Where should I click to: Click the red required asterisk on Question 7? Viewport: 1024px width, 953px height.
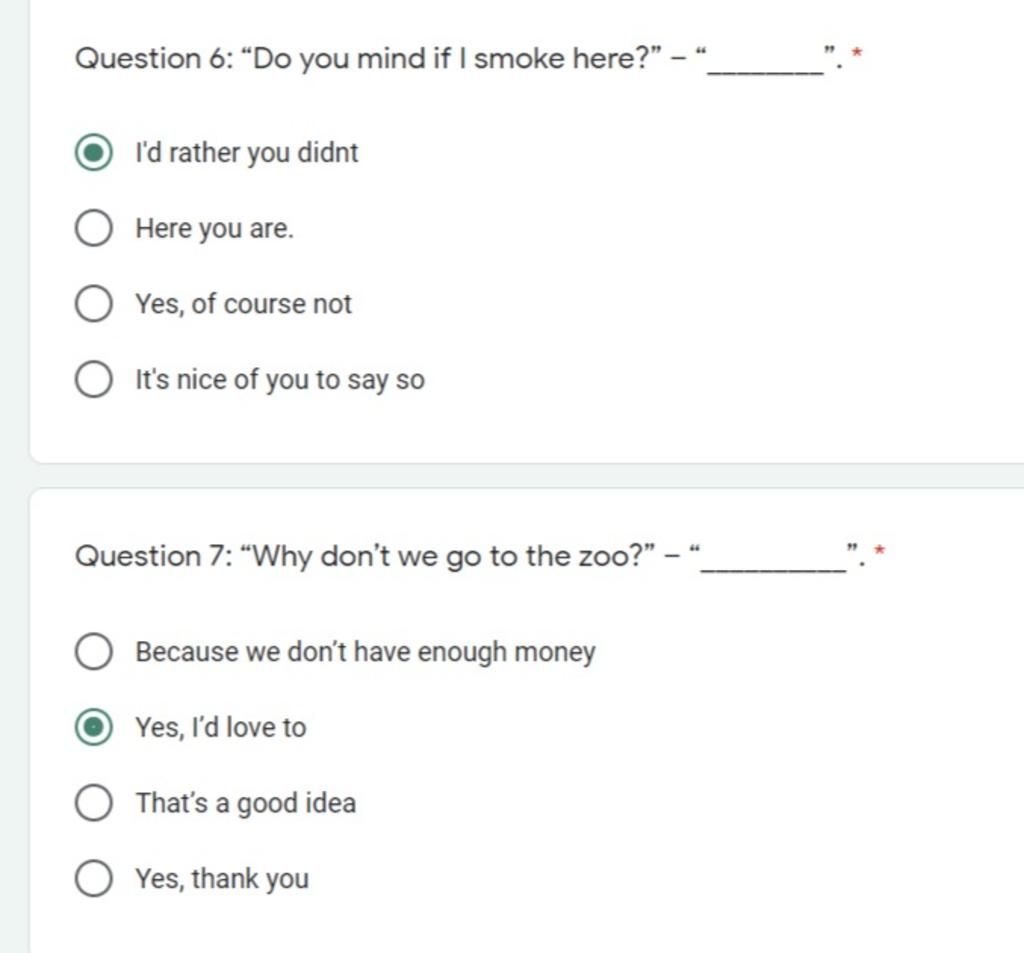pyautogui.click(x=880, y=551)
